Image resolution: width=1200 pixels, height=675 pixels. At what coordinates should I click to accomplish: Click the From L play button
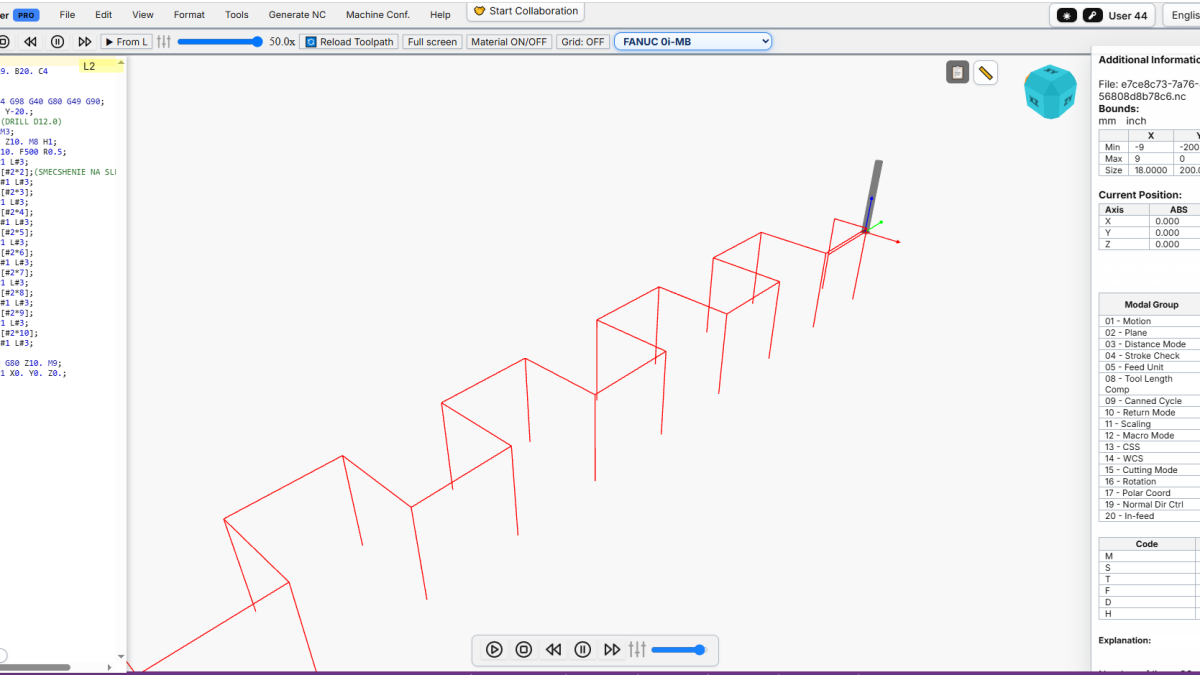[x=126, y=42]
